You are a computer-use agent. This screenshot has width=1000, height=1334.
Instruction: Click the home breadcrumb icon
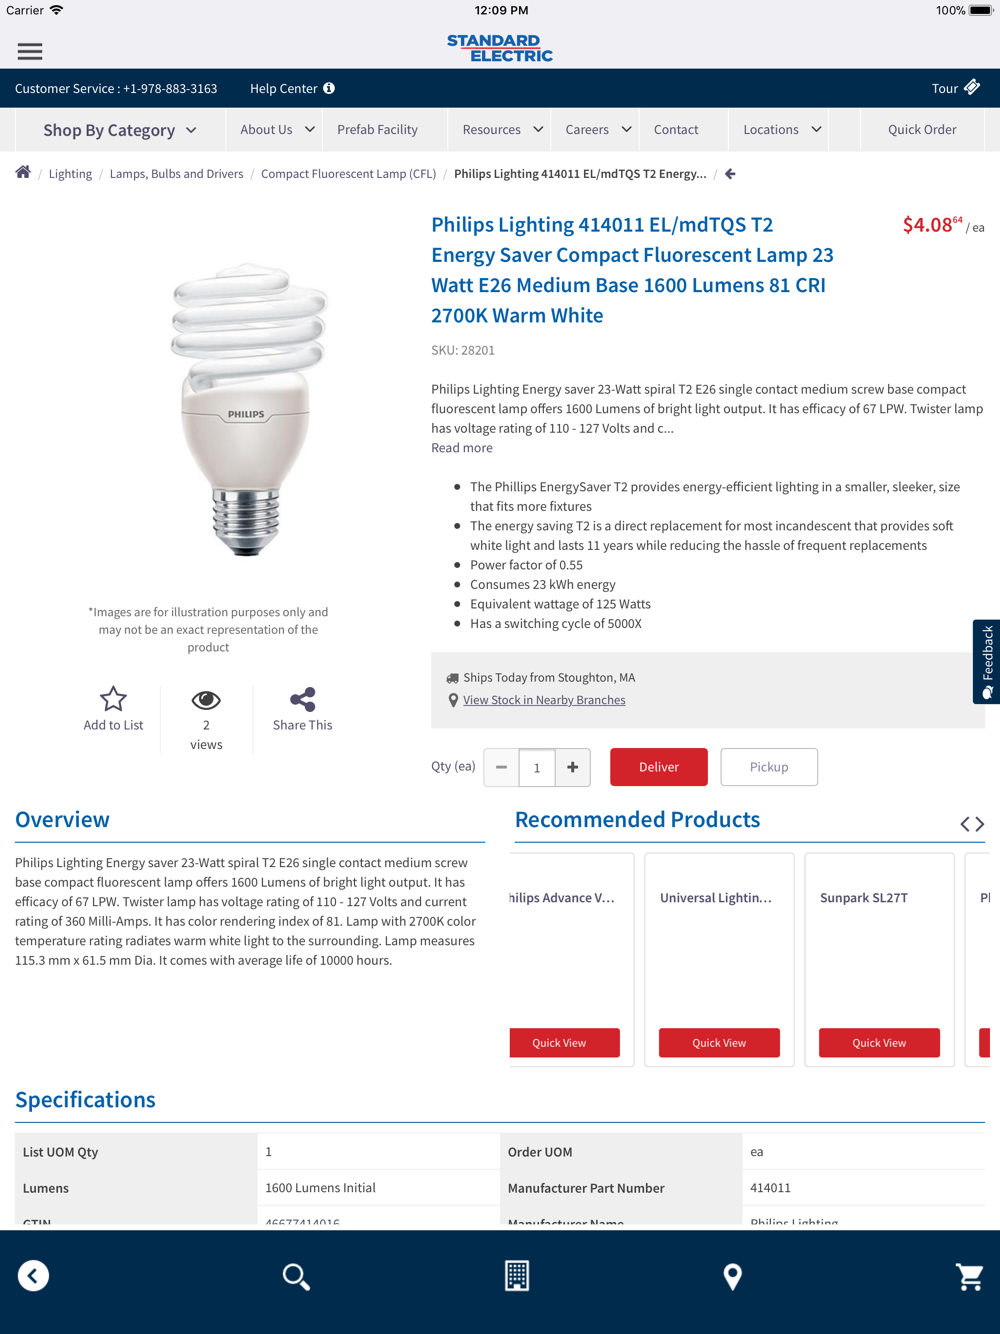tap(23, 172)
